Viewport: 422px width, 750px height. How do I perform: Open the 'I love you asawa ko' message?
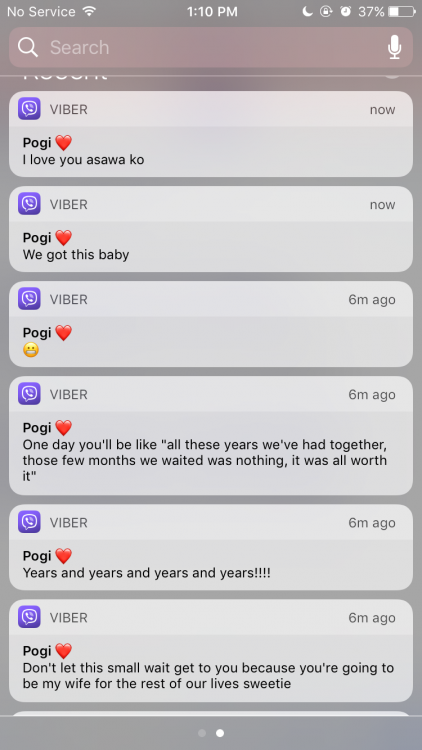click(211, 134)
